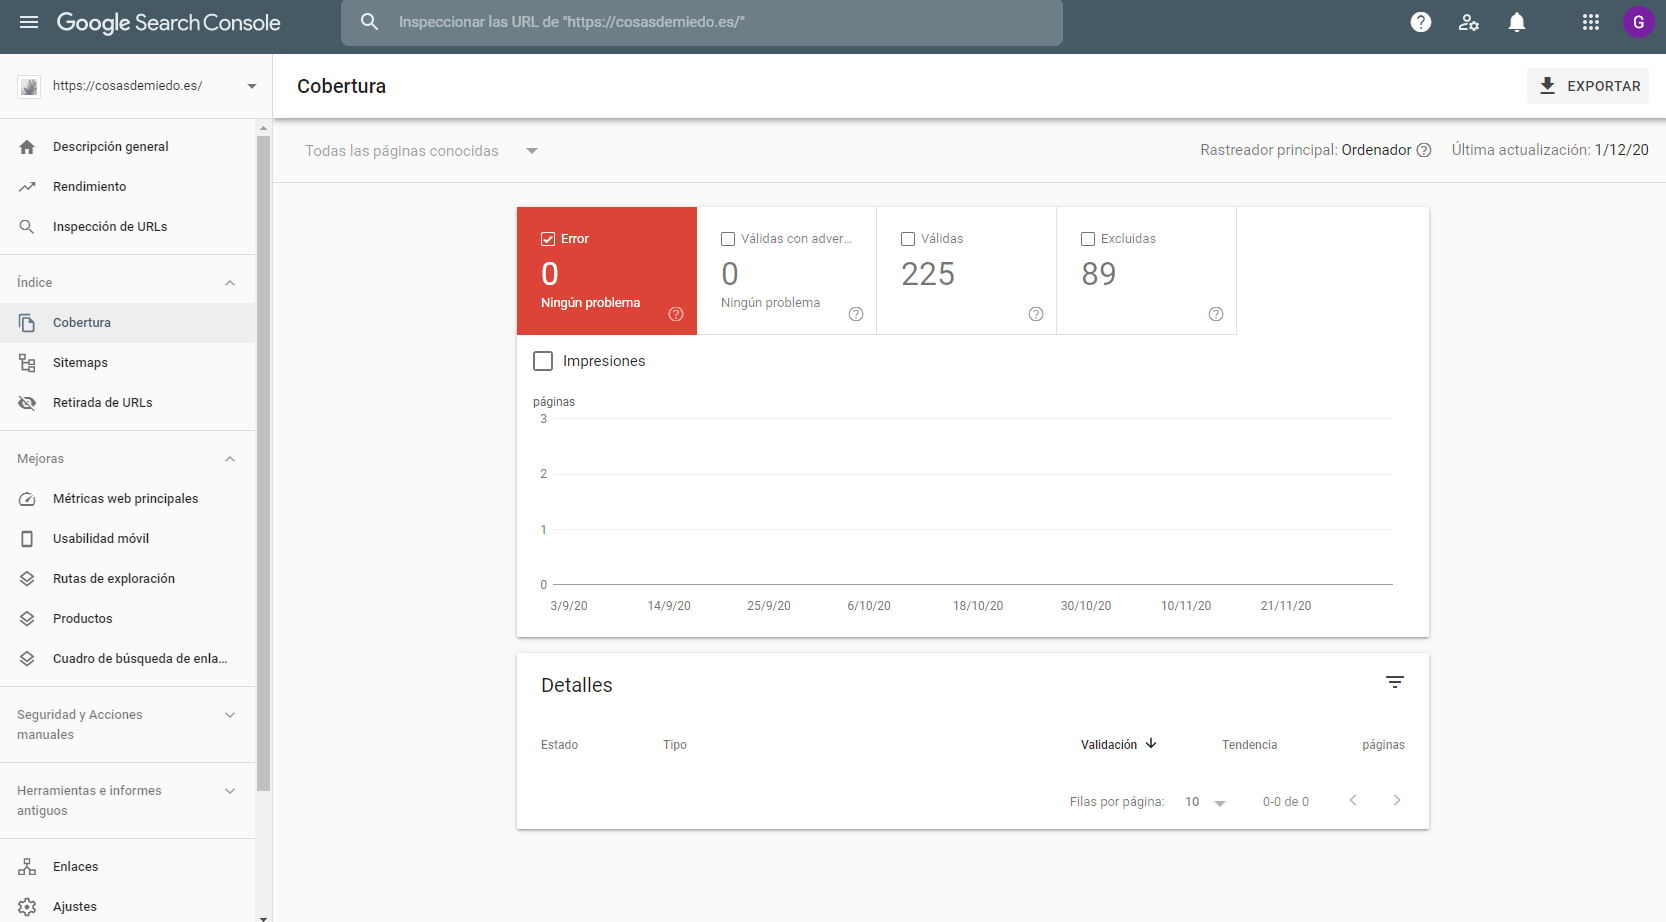Enable the Impresiones checkbox
The height and width of the screenshot is (922, 1666).
pyautogui.click(x=543, y=361)
